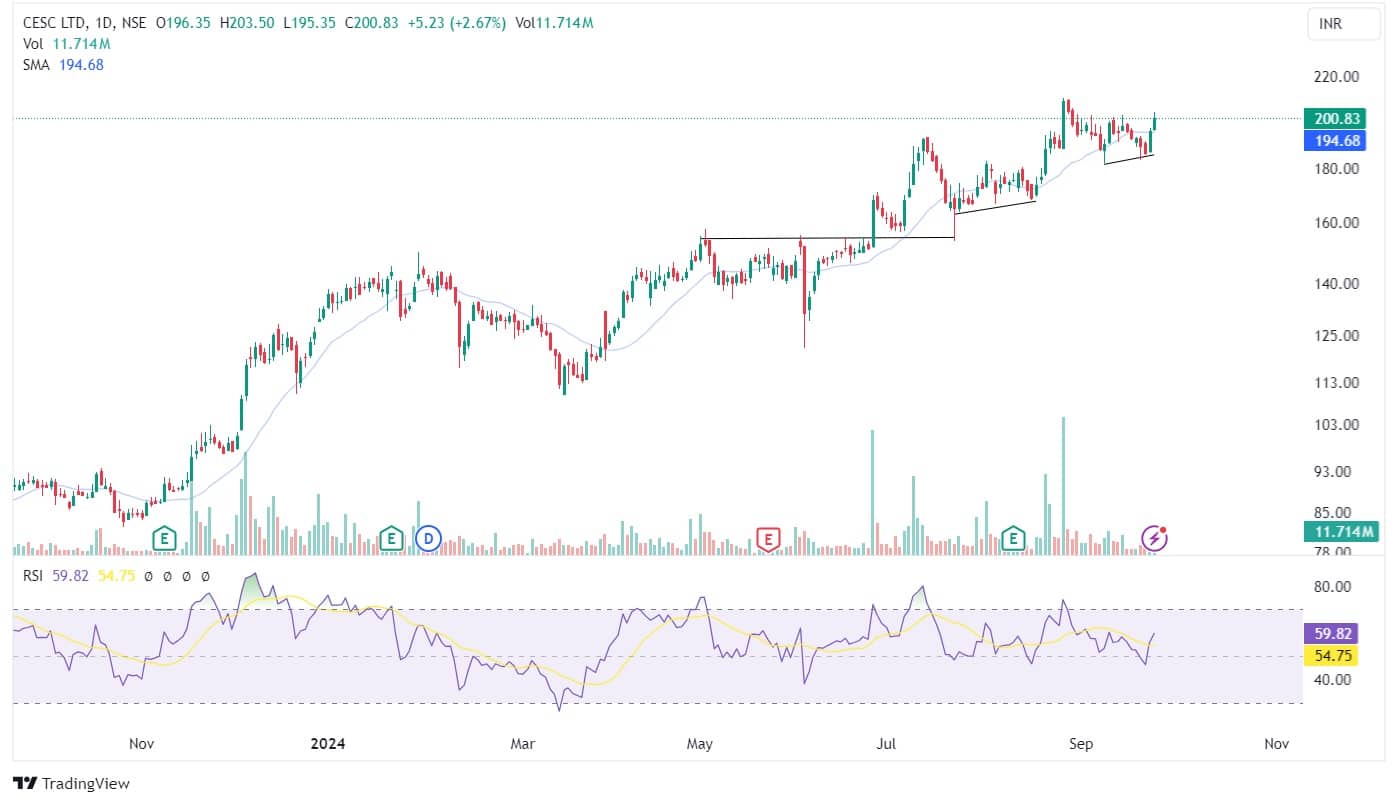Viewport: 1398px width, 805px height.
Task: Click the green earnings E marker beside the D marker
Action: click(x=392, y=539)
